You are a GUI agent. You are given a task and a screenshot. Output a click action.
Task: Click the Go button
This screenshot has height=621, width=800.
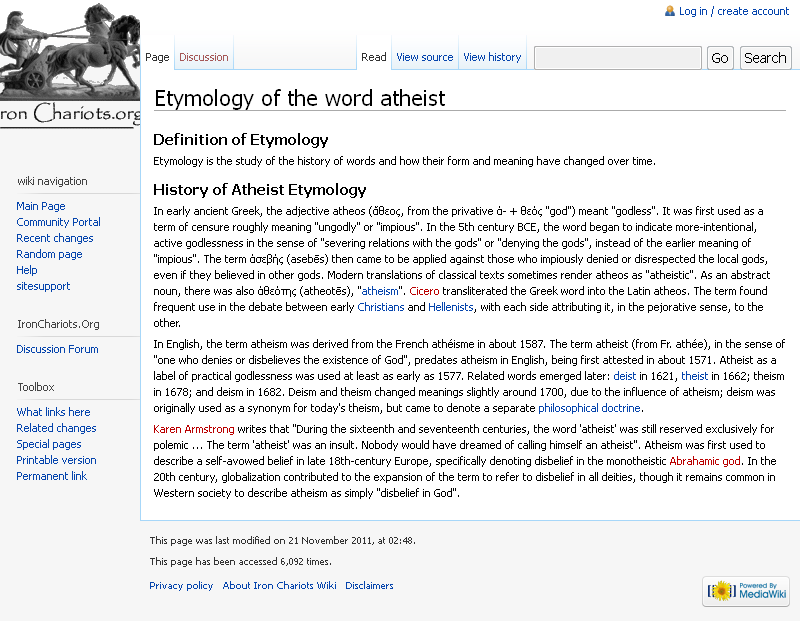pyautogui.click(x=720, y=58)
